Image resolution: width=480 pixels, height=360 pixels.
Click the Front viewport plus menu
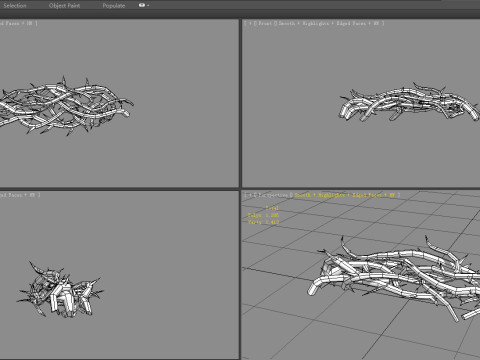250,23
